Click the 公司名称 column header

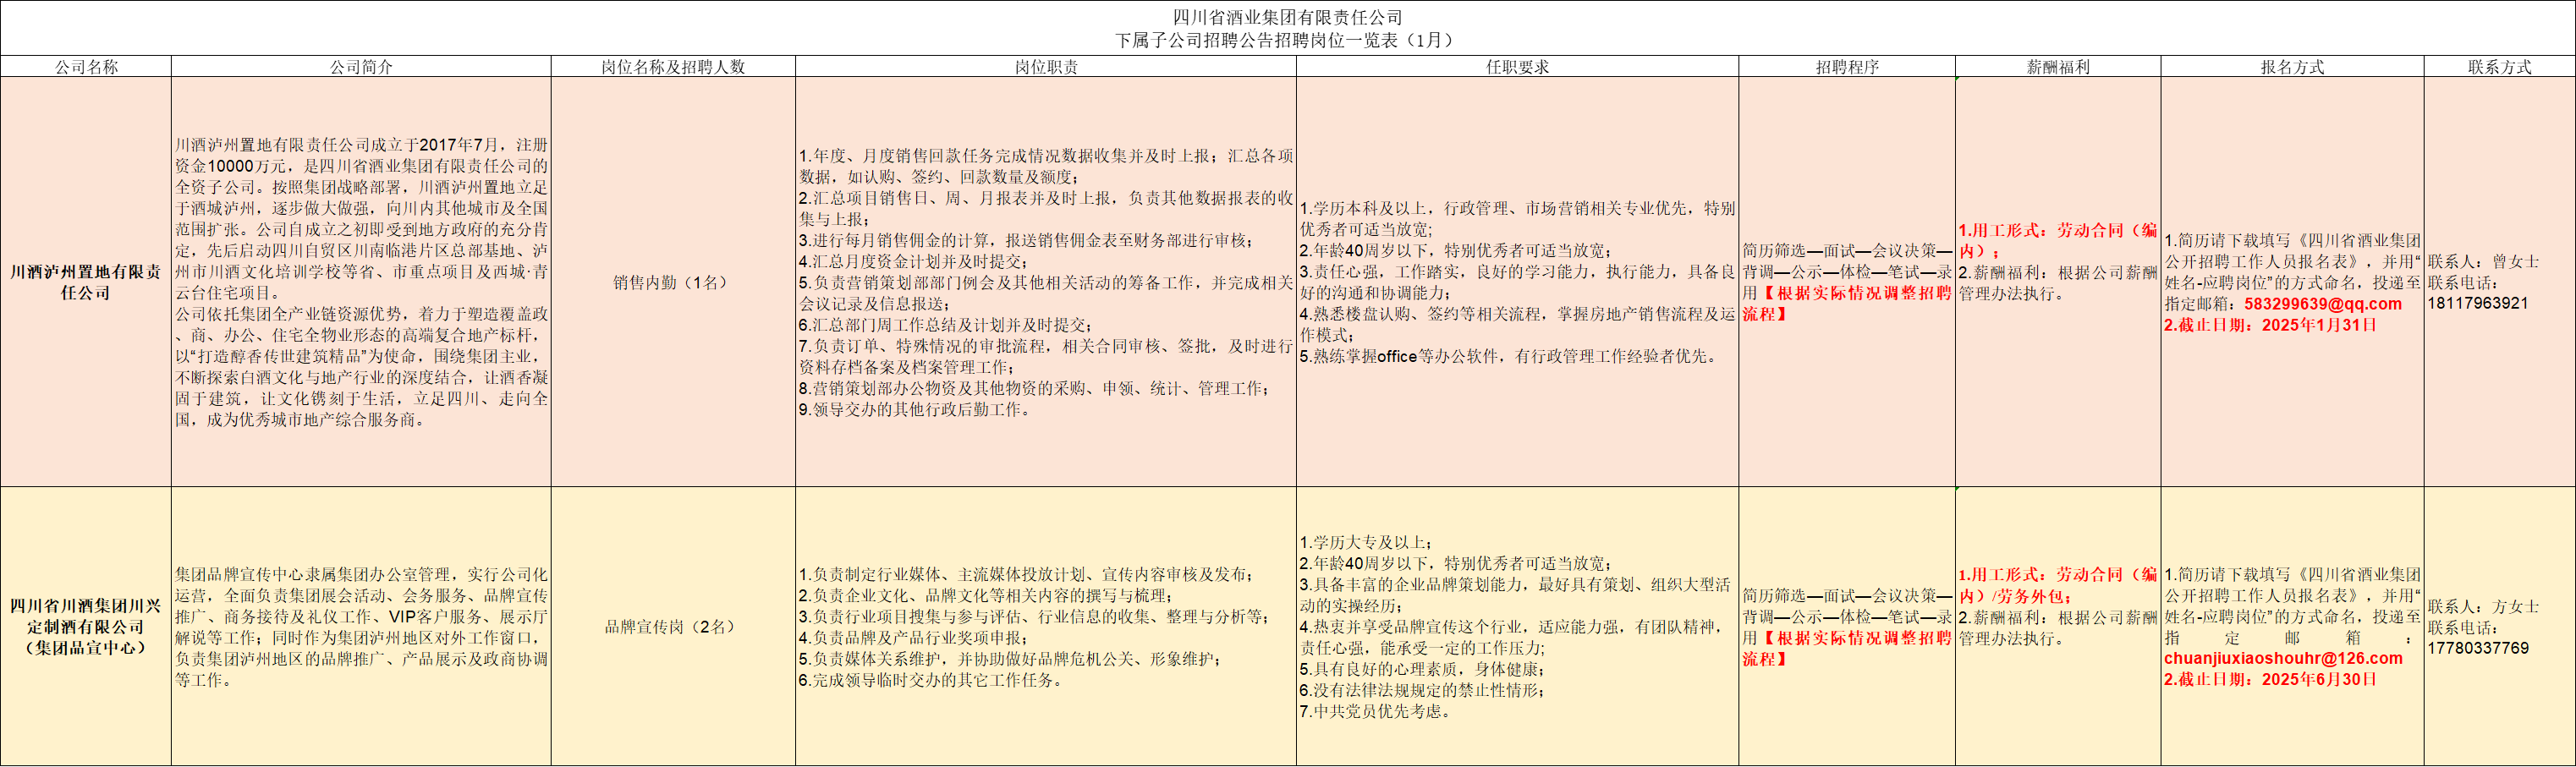tap(86, 66)
